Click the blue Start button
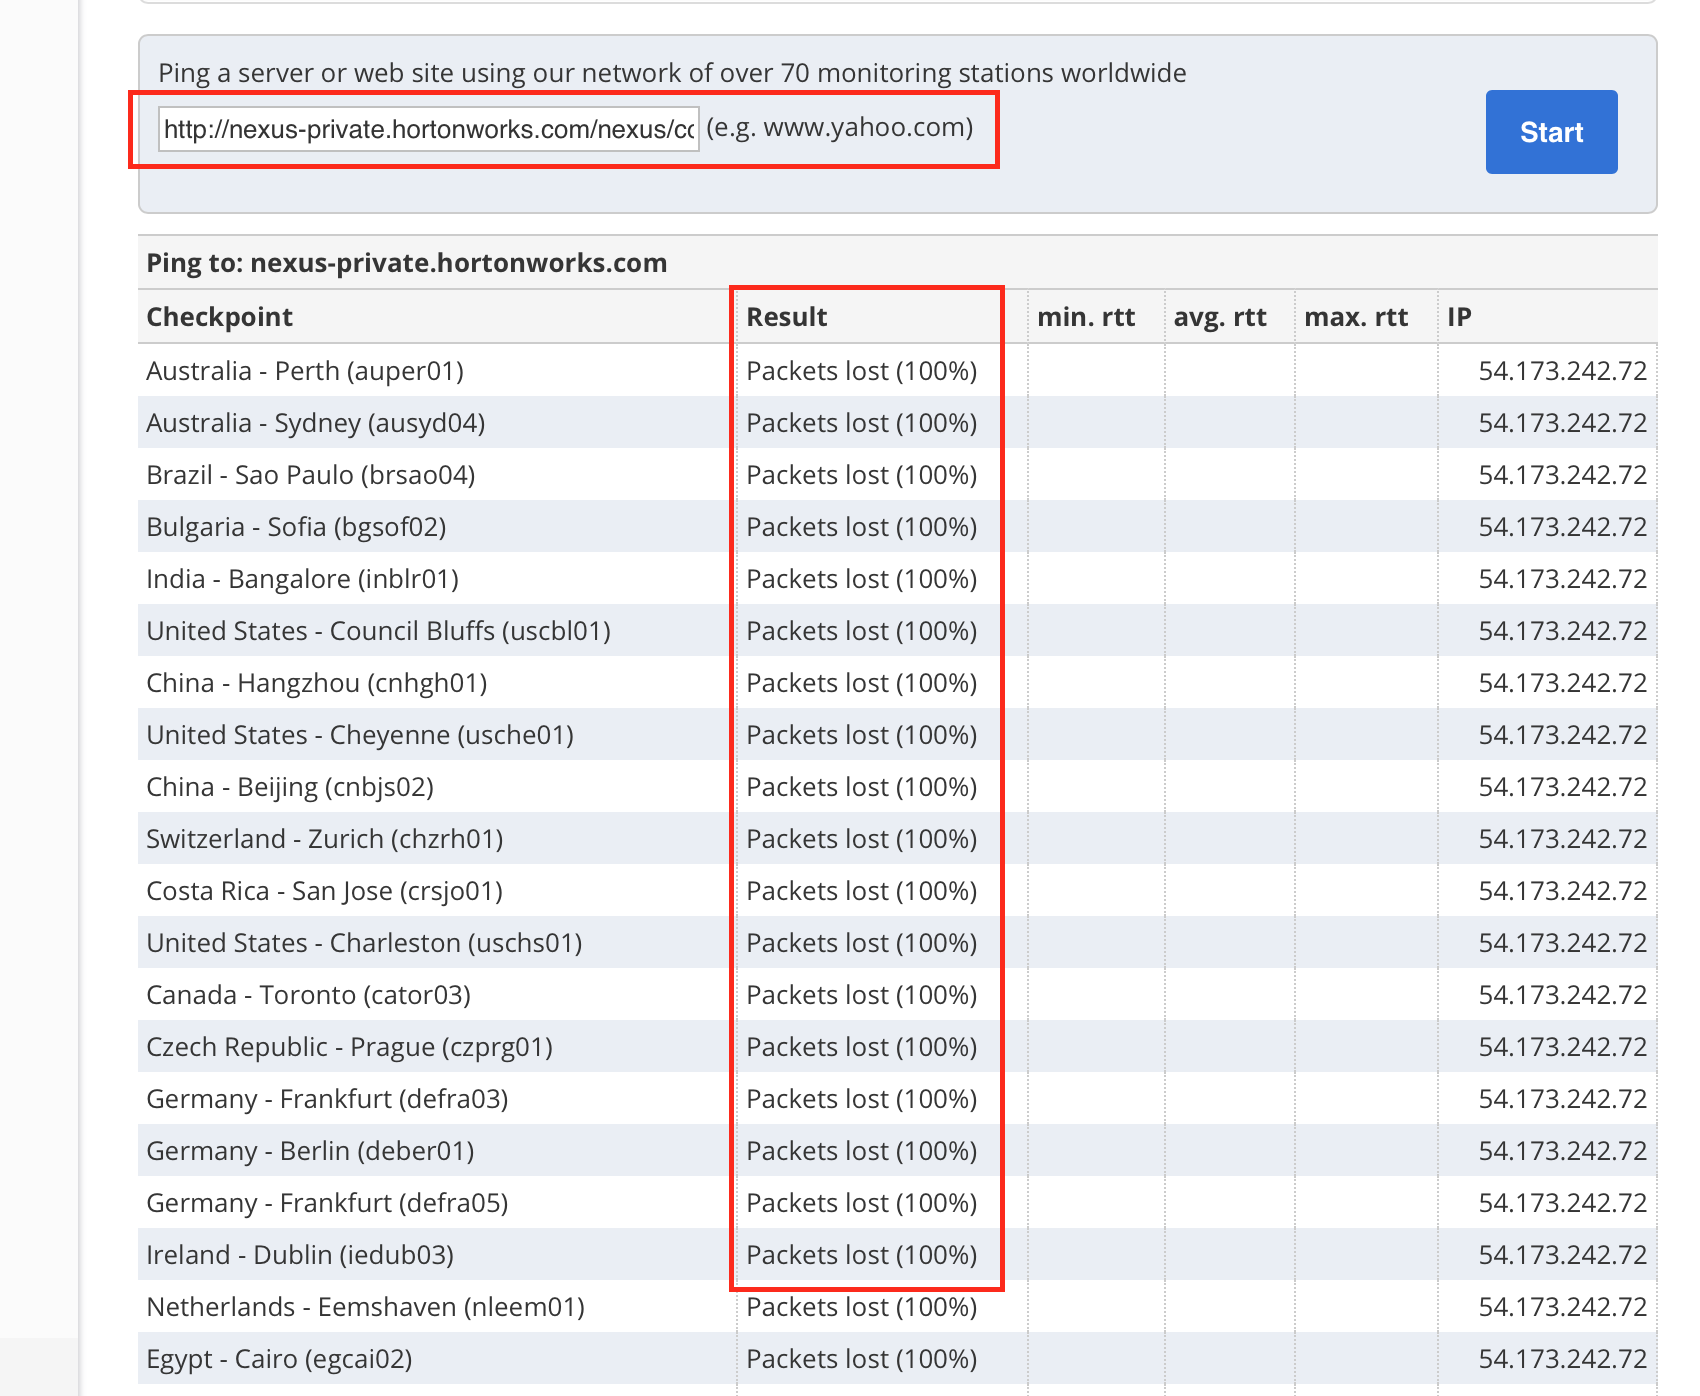 pyautogui.click(x=1550, y=132)
